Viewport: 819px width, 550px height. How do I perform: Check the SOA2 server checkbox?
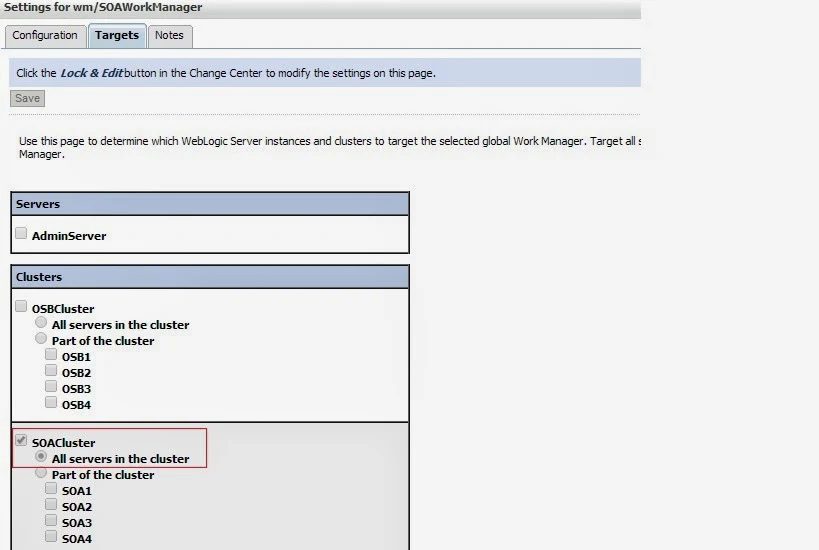[51, 505]
